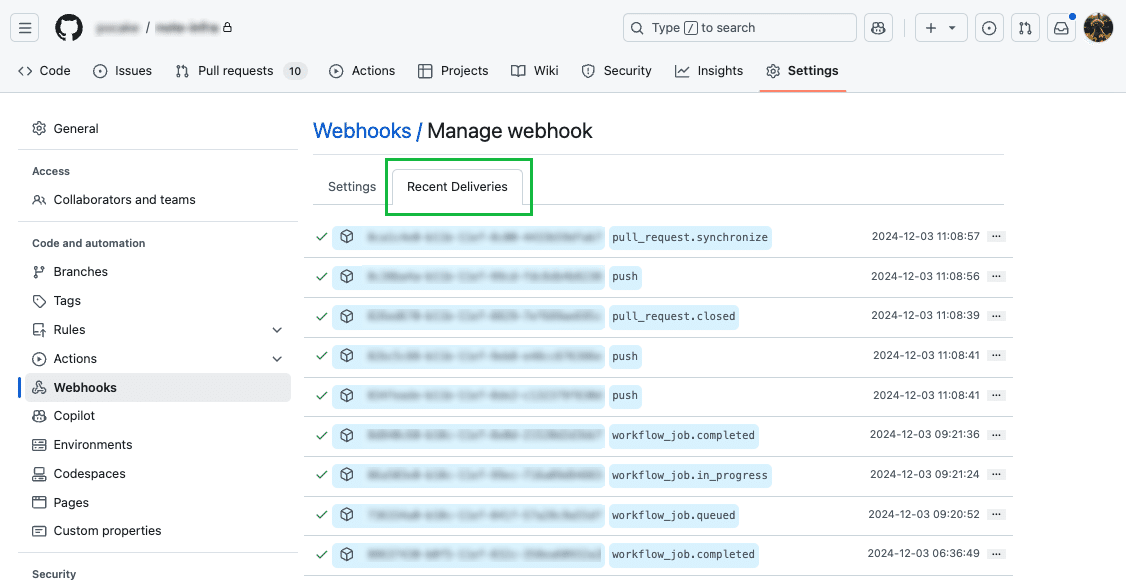Open the Webhooks breadcrumb link
The height and width of the screenshot is (580, 1126).
361,131
